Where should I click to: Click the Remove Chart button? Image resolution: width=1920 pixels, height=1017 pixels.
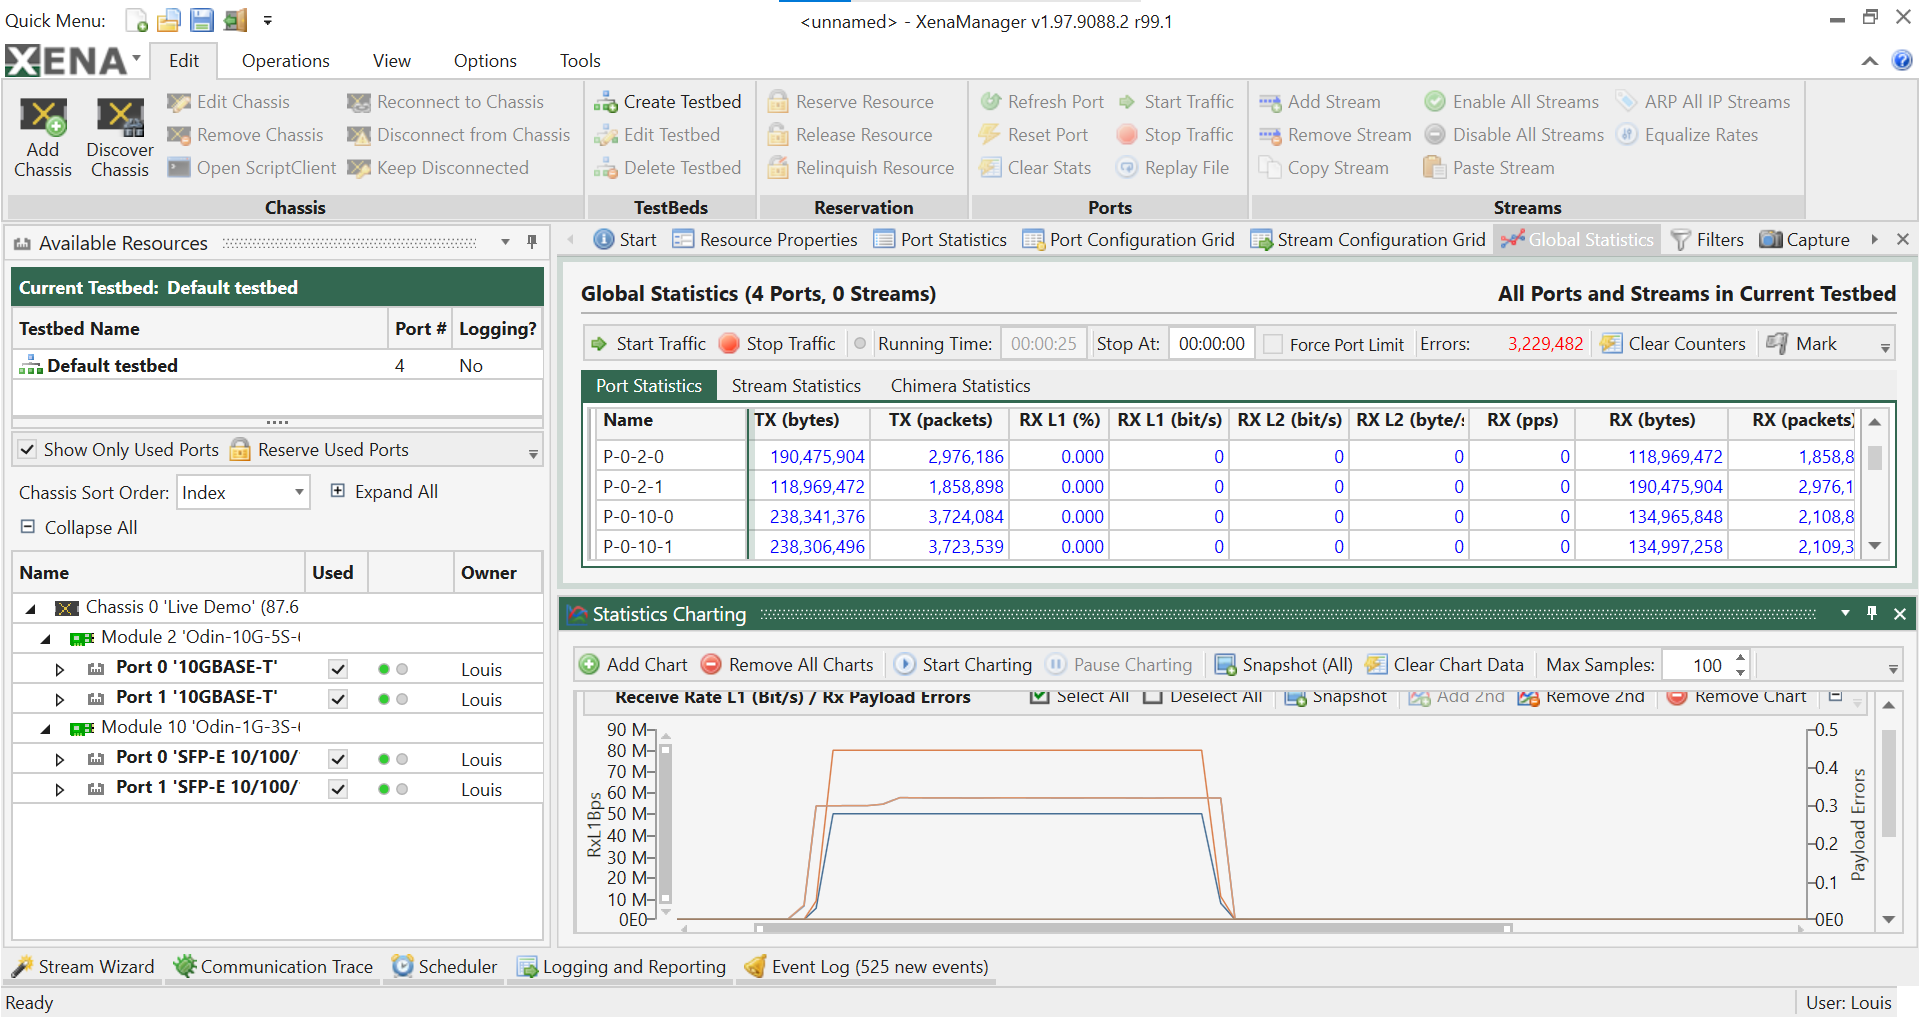[x=1738, y=697]
